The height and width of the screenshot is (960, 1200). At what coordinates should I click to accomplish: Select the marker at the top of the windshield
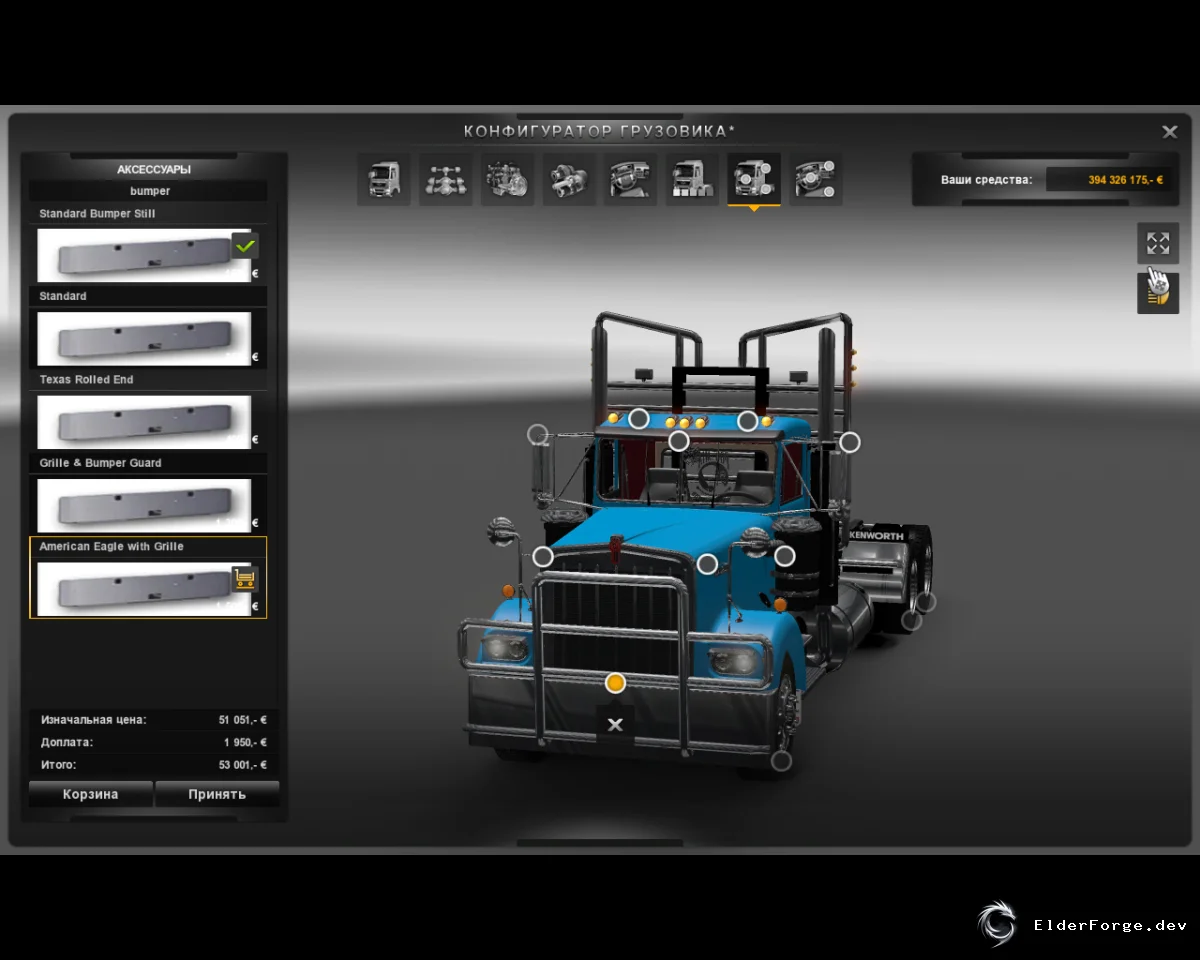679,441
